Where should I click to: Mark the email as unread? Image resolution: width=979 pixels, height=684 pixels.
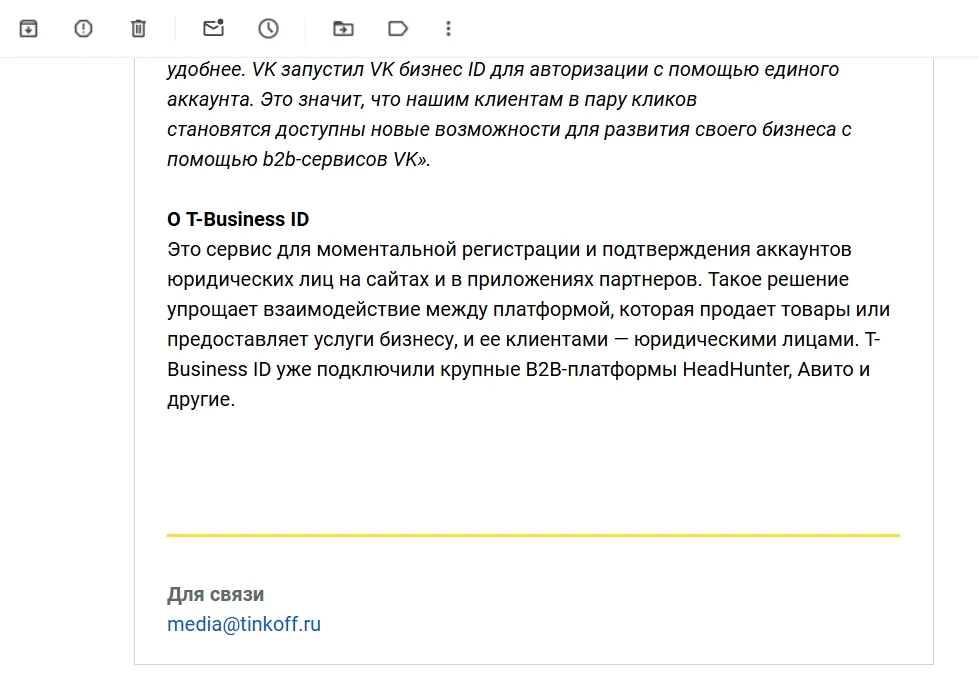(x=213, y=29)
